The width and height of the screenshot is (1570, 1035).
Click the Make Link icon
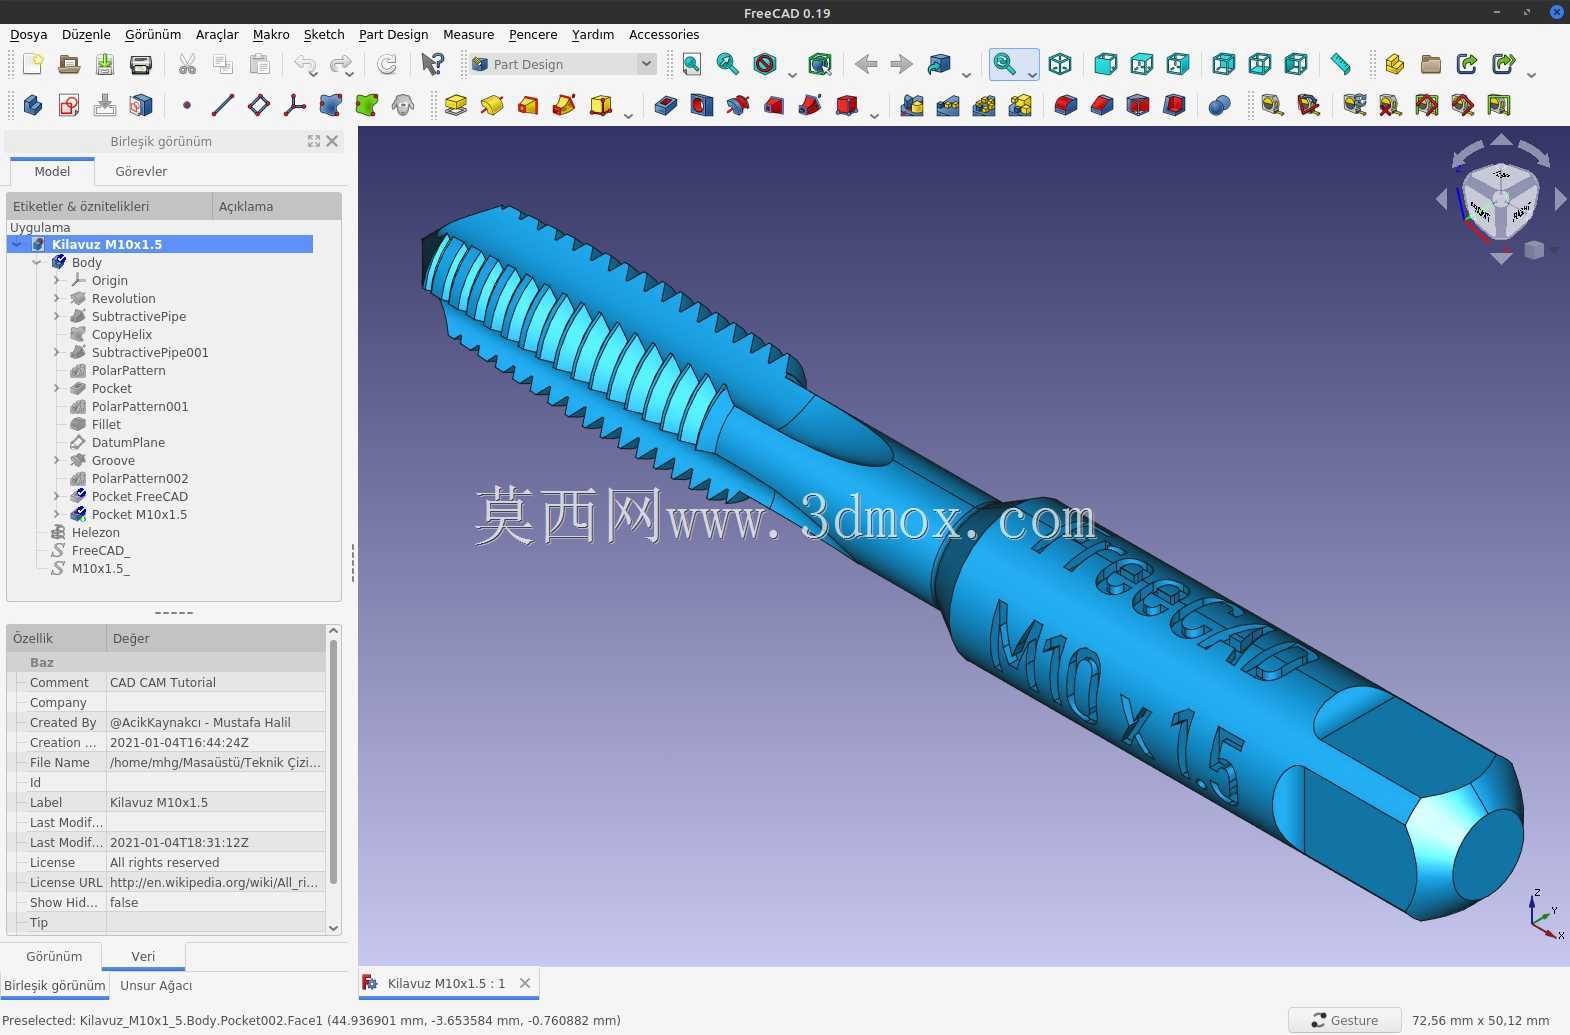1467,65
